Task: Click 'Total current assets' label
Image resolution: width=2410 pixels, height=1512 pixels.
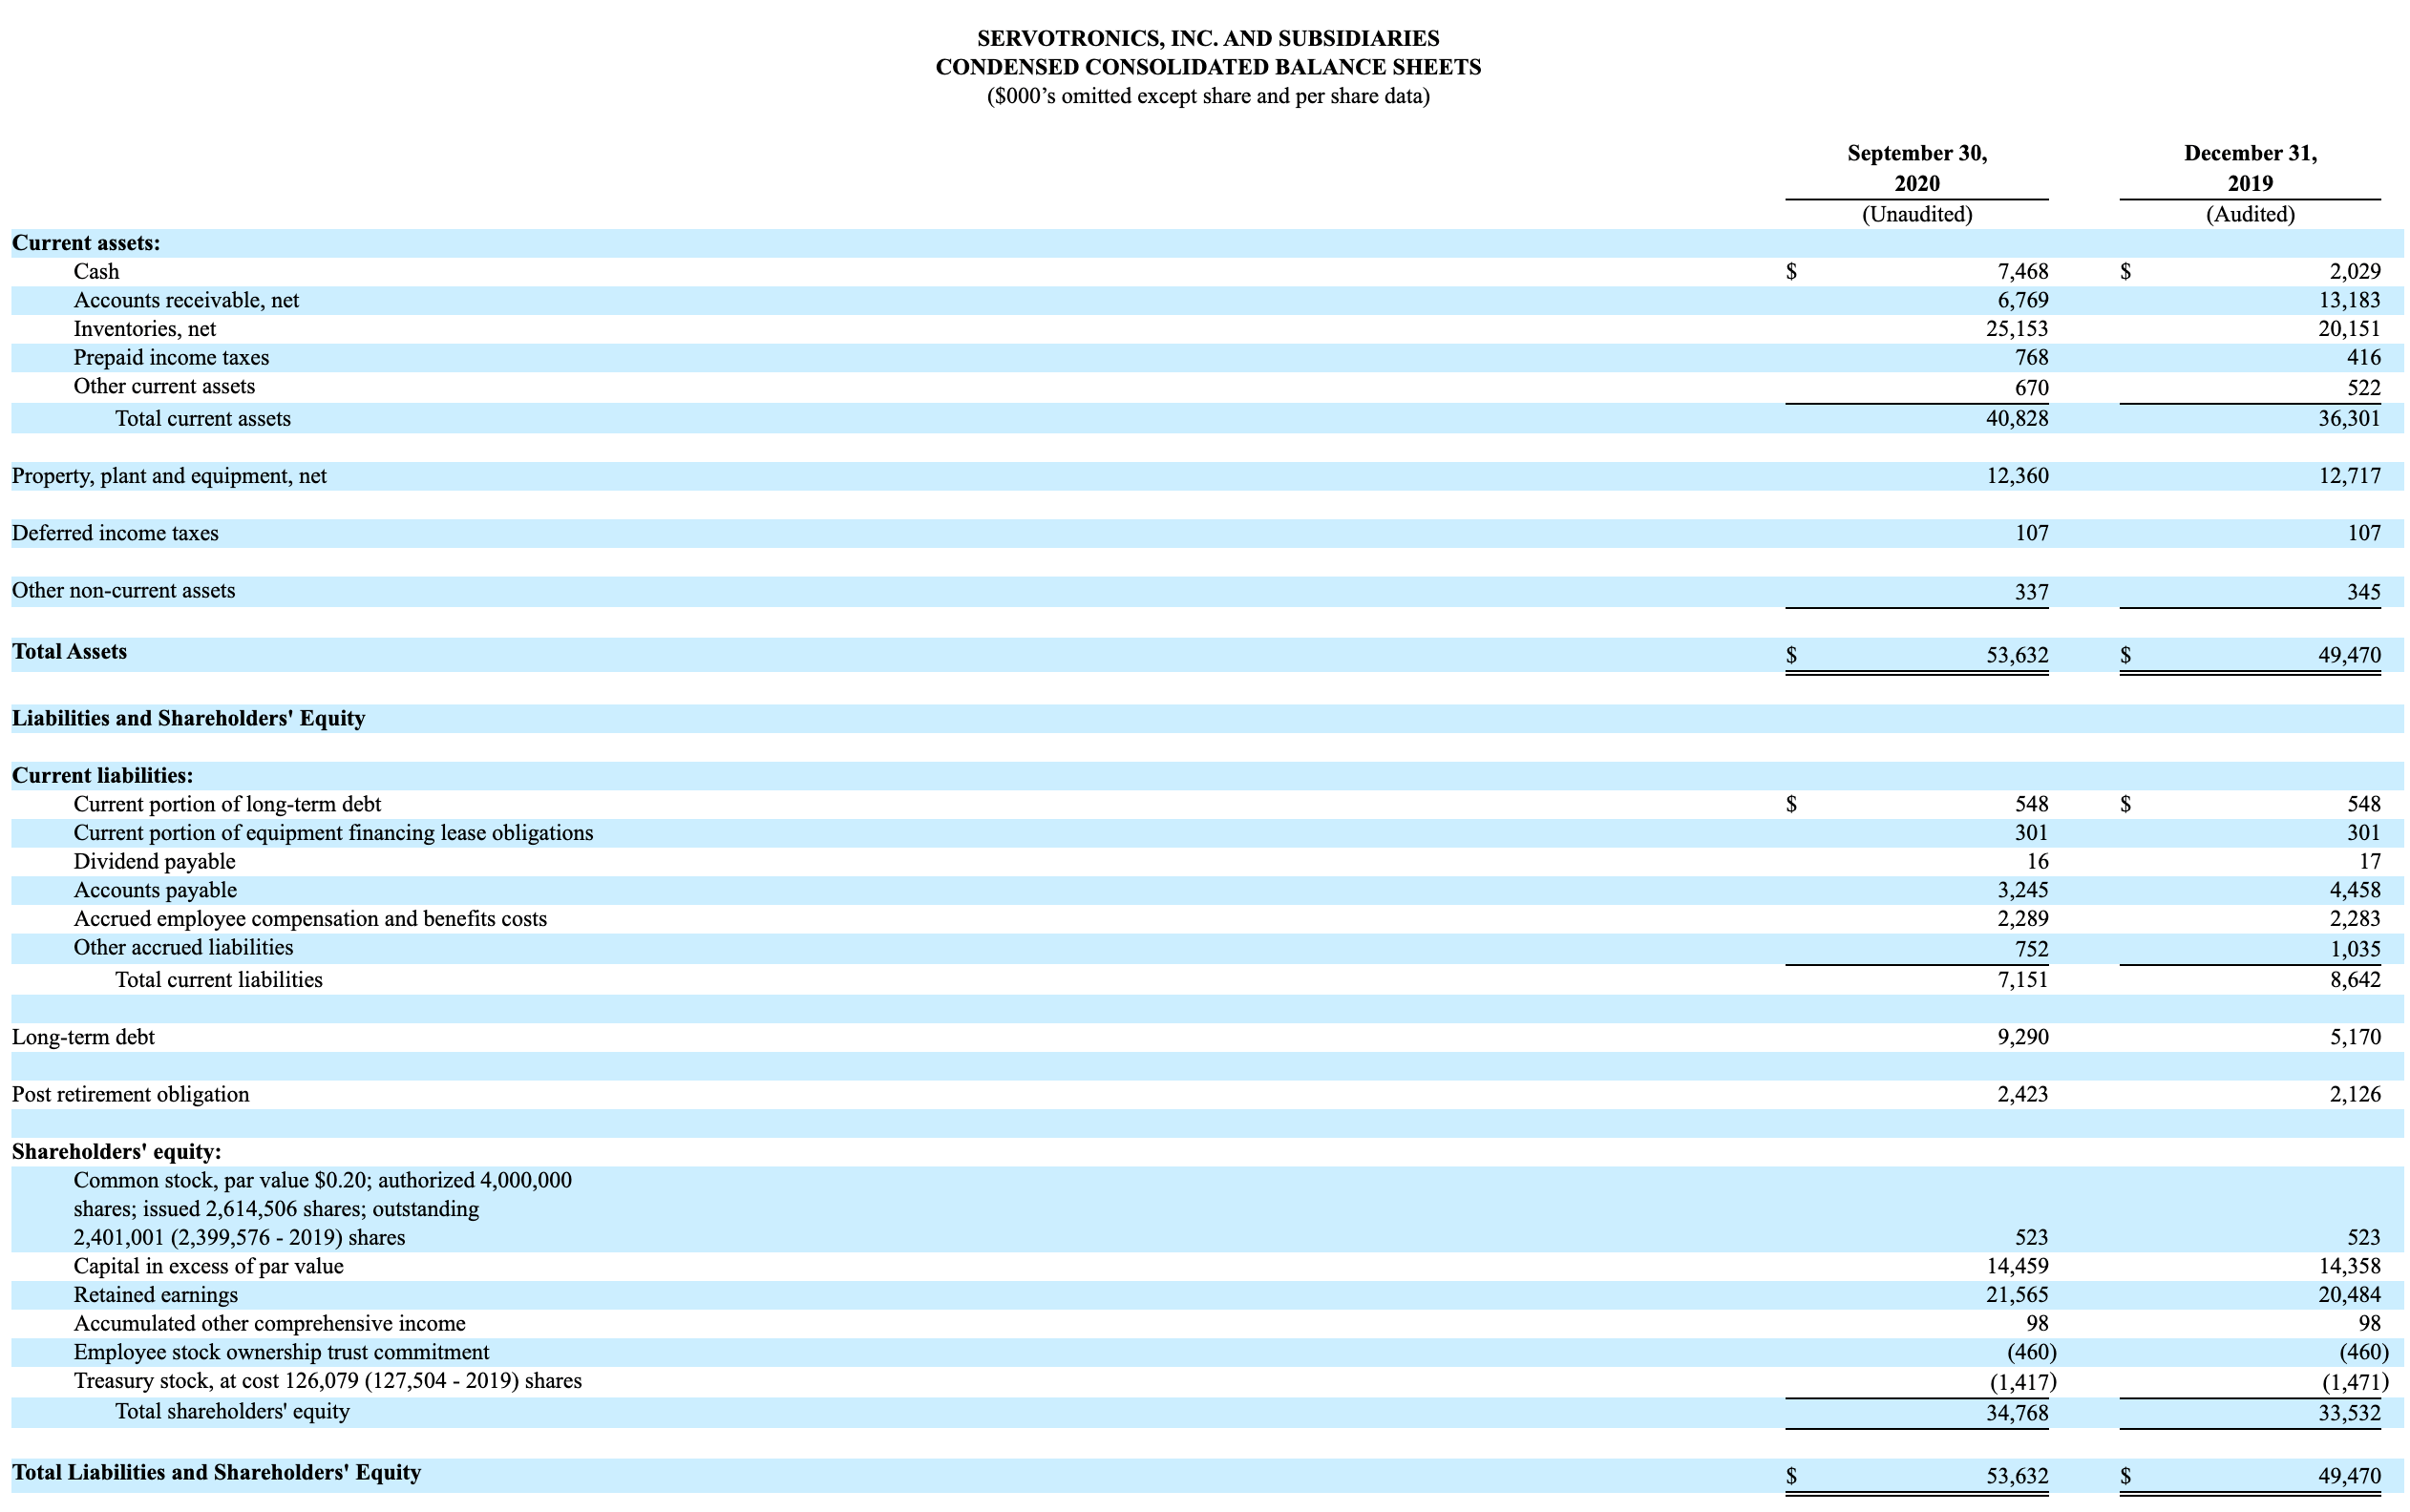Action: [203, 419]
